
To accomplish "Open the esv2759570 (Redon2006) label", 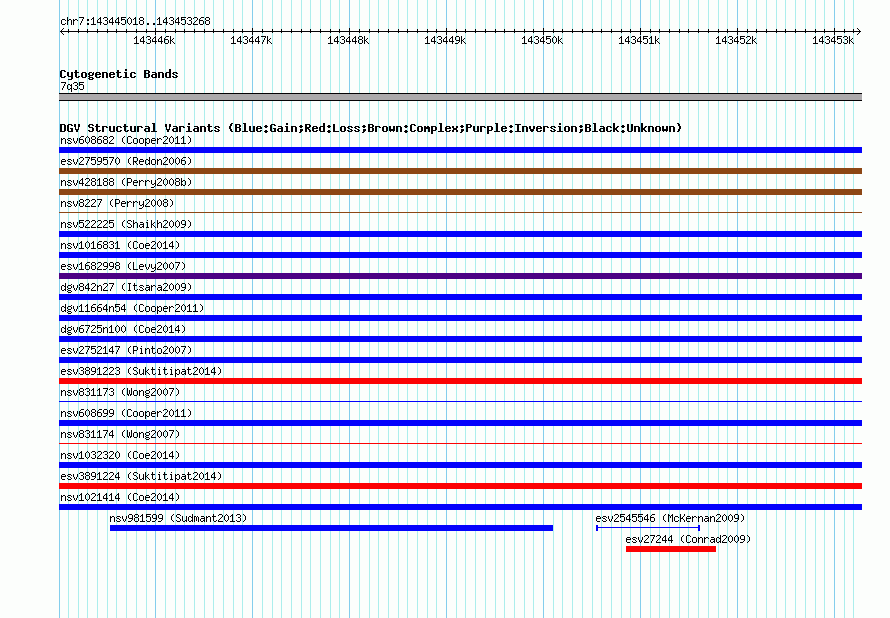I will (x=126, y=161).
